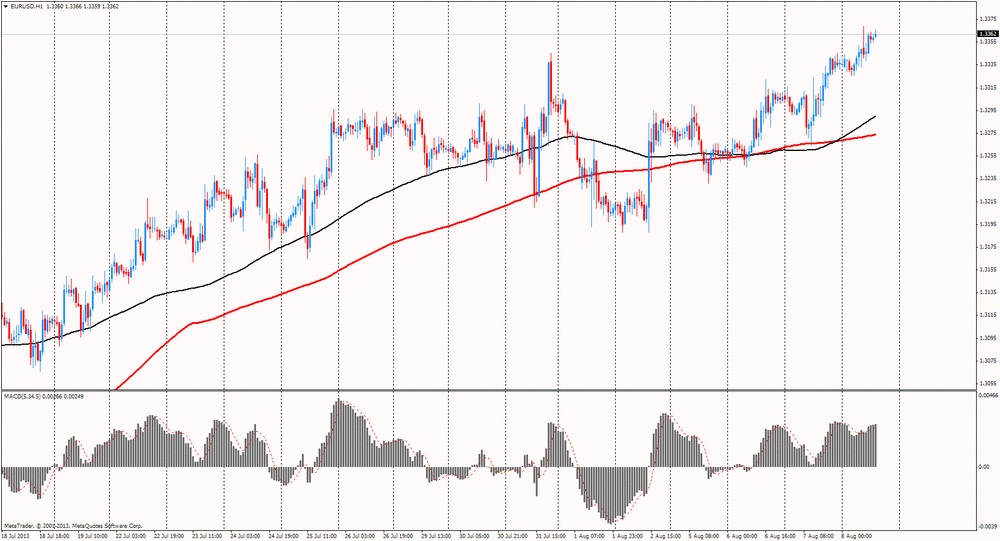The width and height of the screenshot is (1000, 541).
Task: Click the 1.3255 price scale label
Action: (x=987, y=155)
